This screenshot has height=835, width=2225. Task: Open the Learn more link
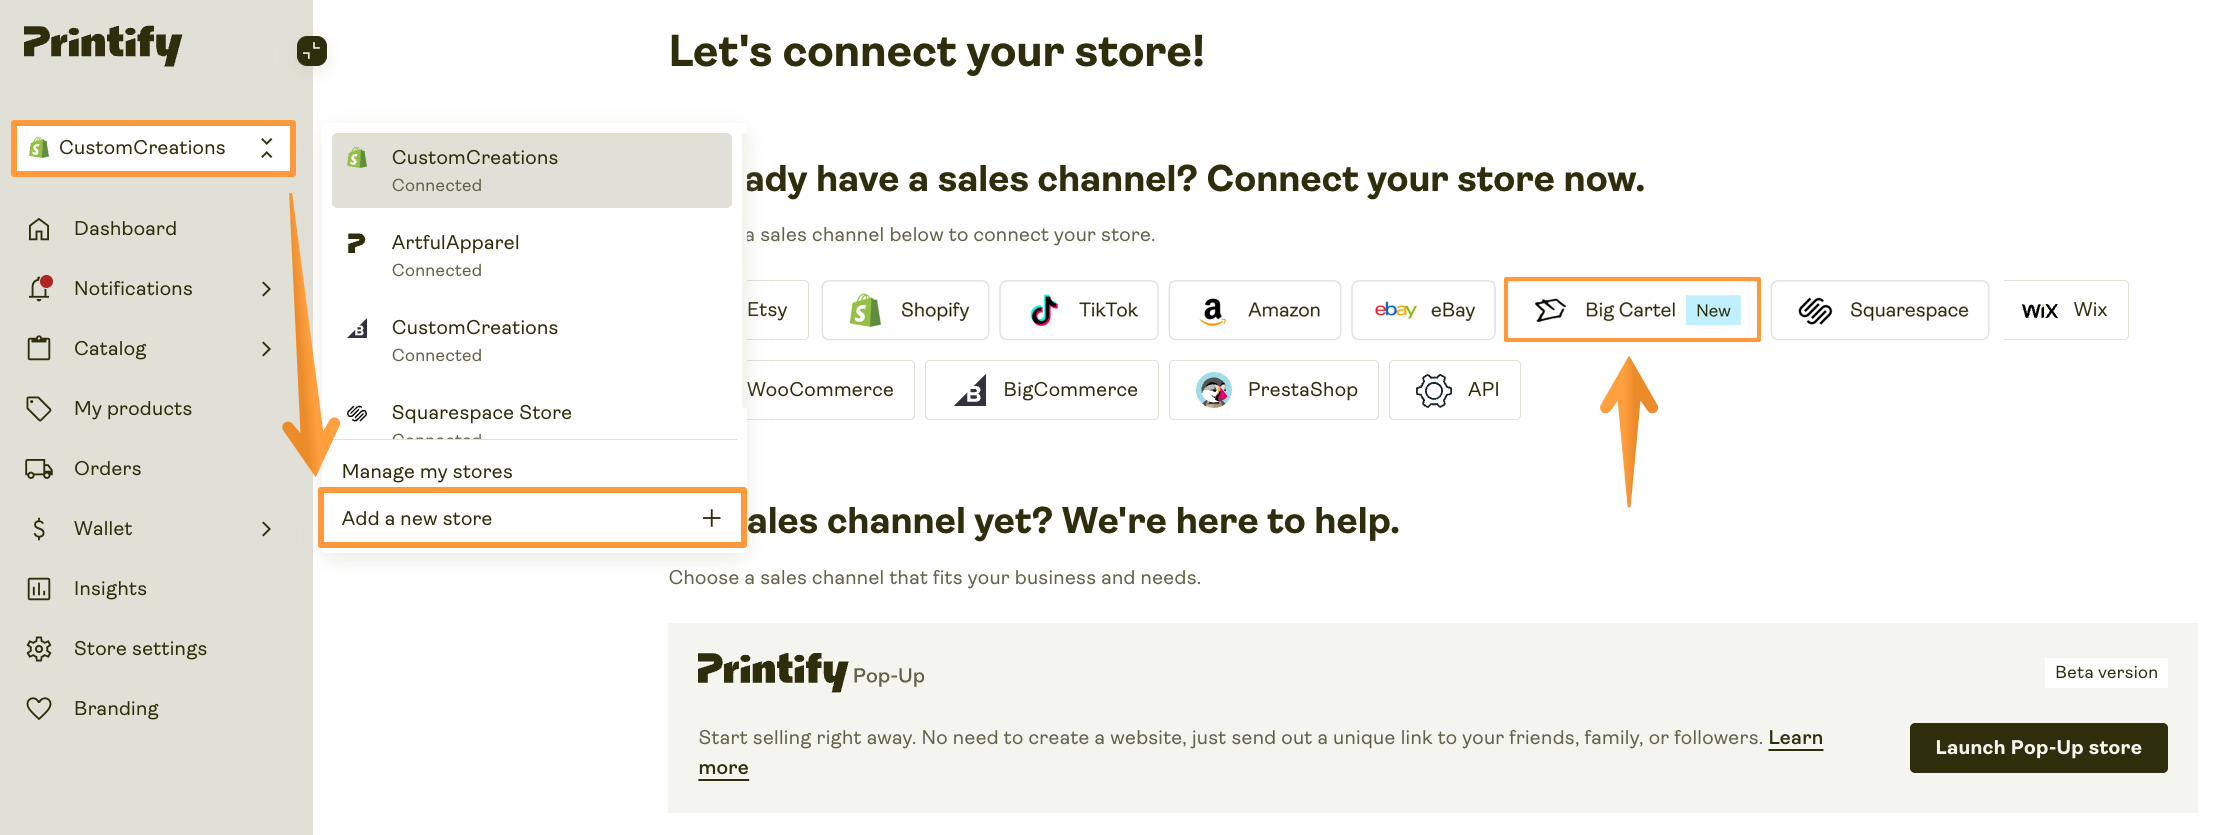(1795, 737)
